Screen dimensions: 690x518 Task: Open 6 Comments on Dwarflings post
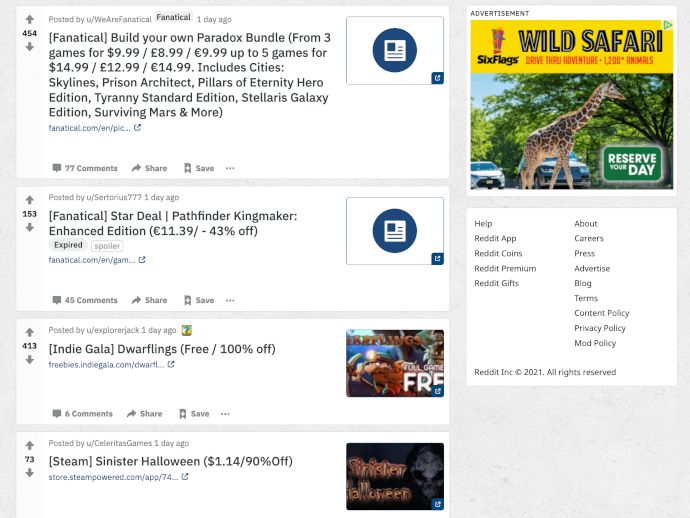click(x=82, y=414)
